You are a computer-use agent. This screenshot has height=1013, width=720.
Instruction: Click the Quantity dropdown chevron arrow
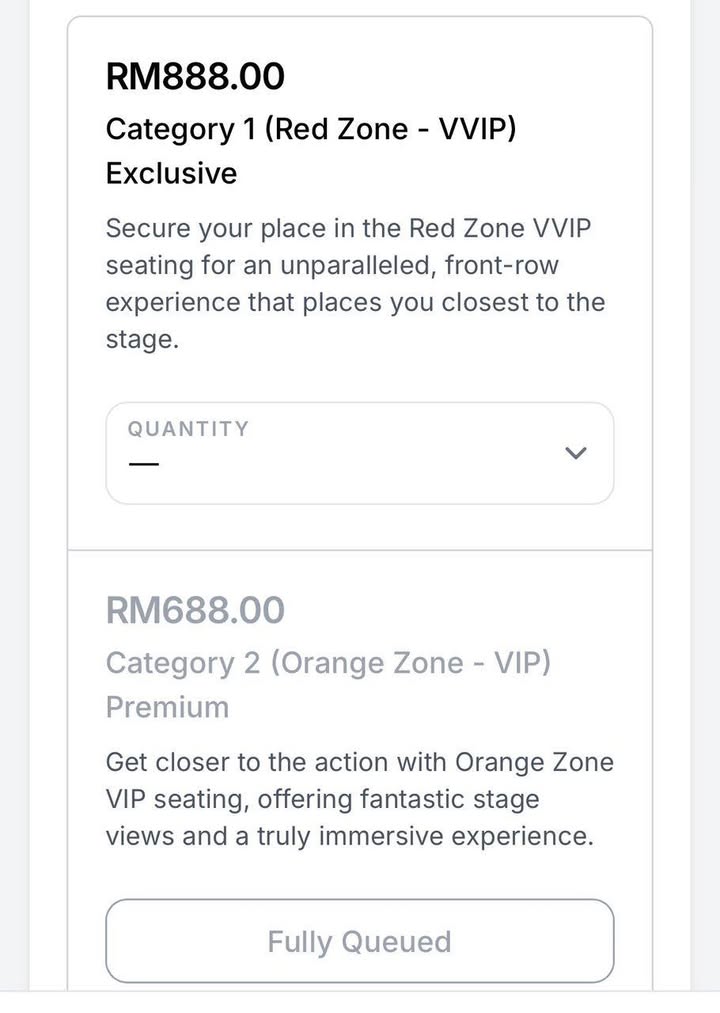pyautogui.click(x=575, y=453)
